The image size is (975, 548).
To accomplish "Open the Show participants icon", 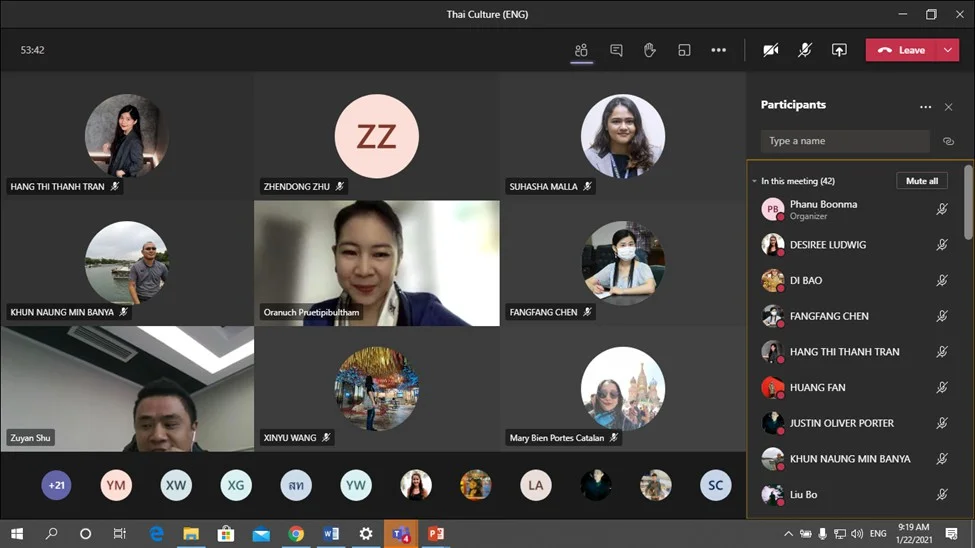I will click(581, 50).
